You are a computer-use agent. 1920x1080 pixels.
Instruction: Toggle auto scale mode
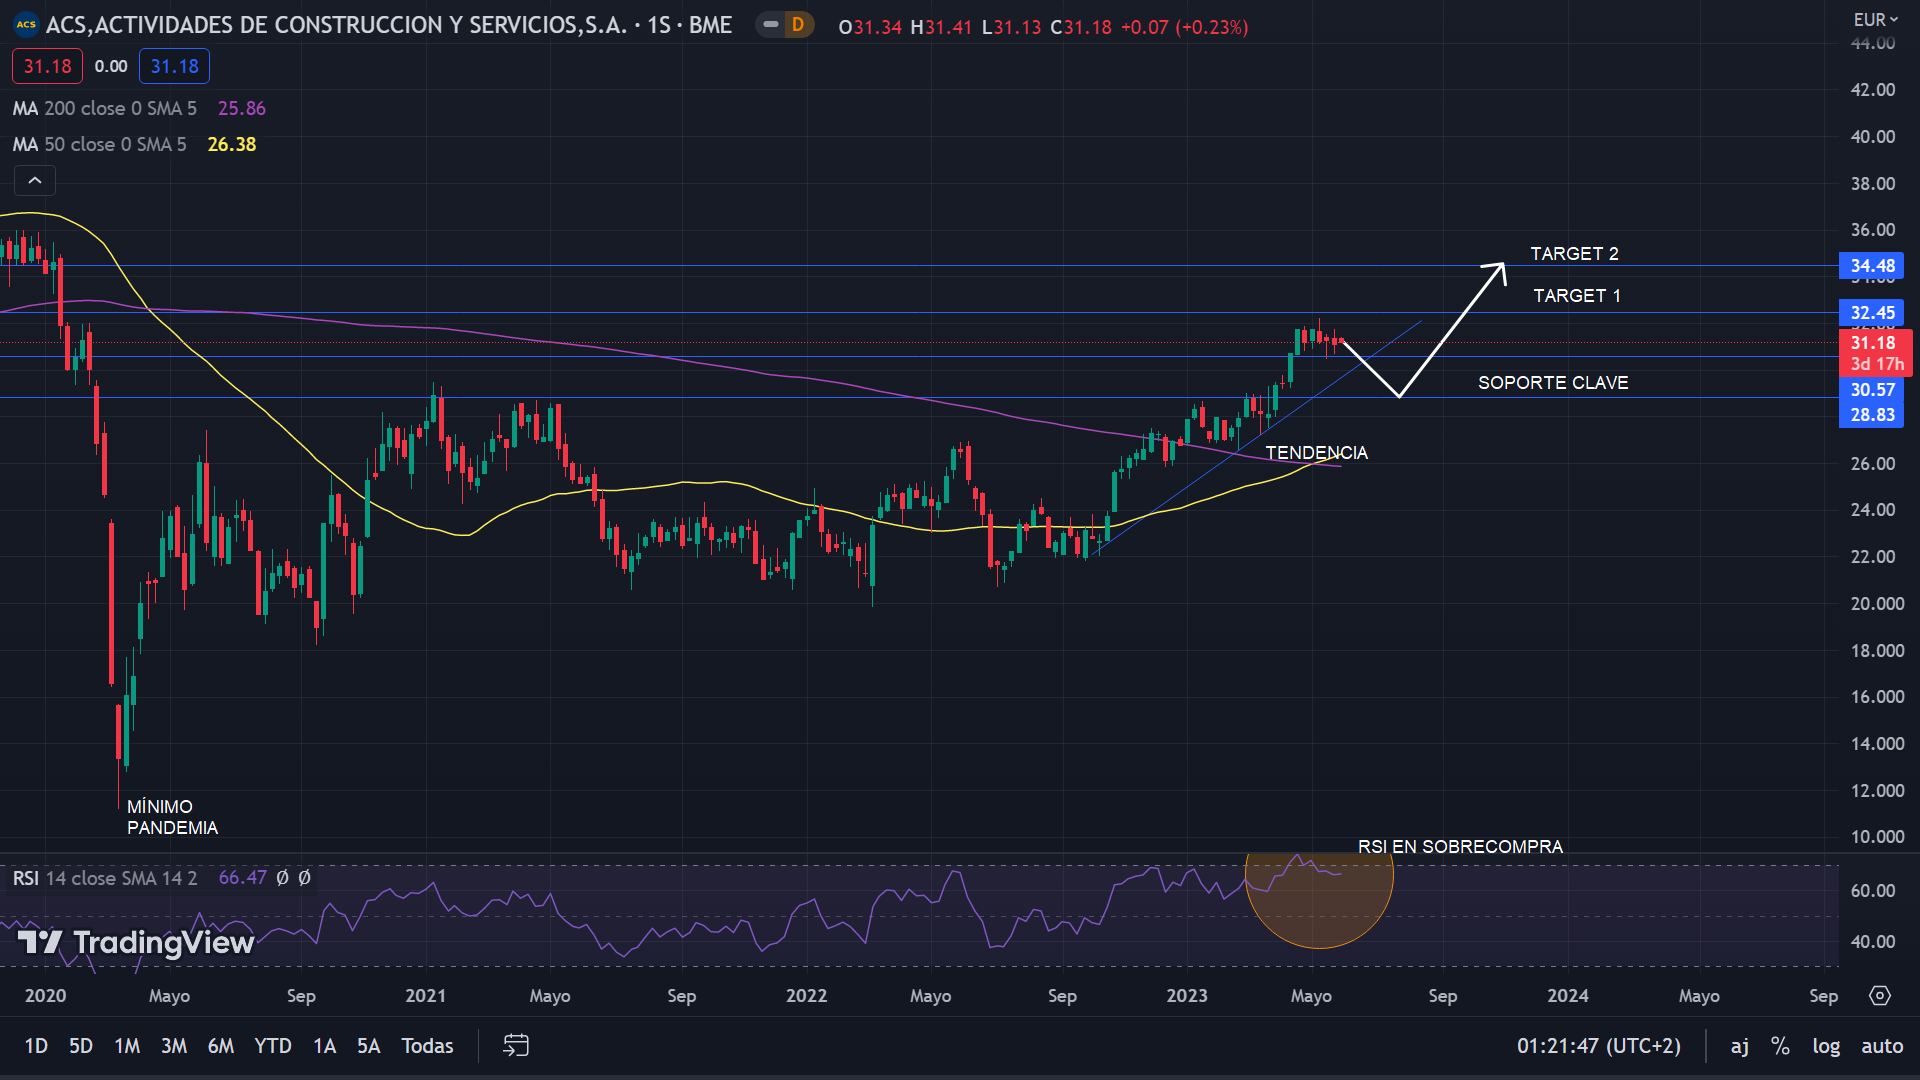tap(1882, 1046)
